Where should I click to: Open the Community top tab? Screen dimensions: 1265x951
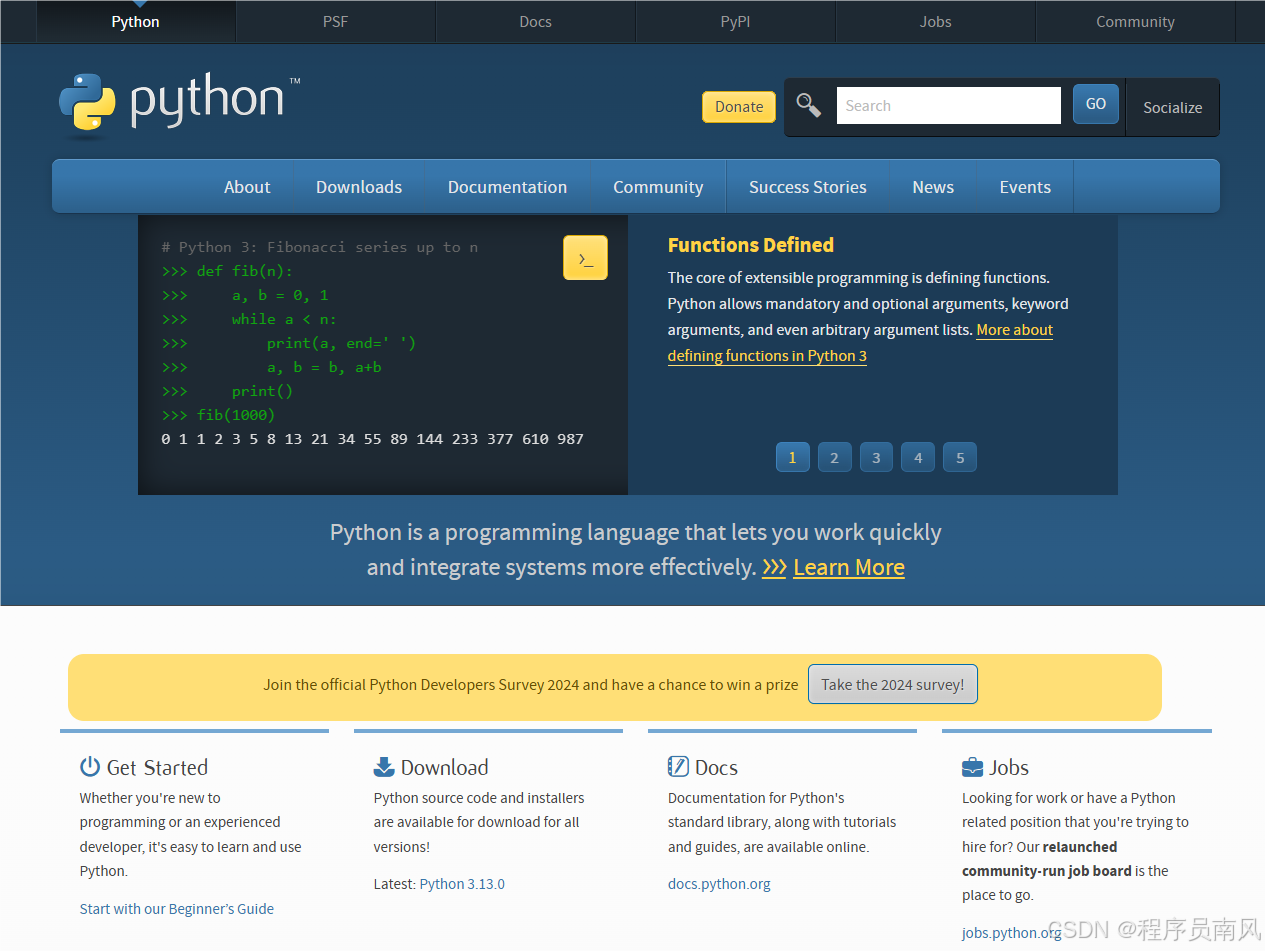click(1136, 22)
